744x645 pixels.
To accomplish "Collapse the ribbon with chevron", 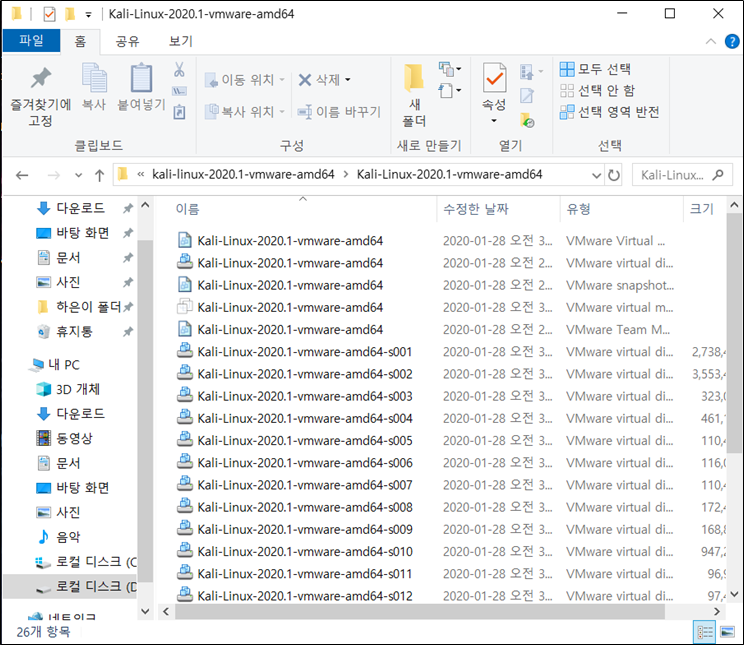I will pos(710,41).
